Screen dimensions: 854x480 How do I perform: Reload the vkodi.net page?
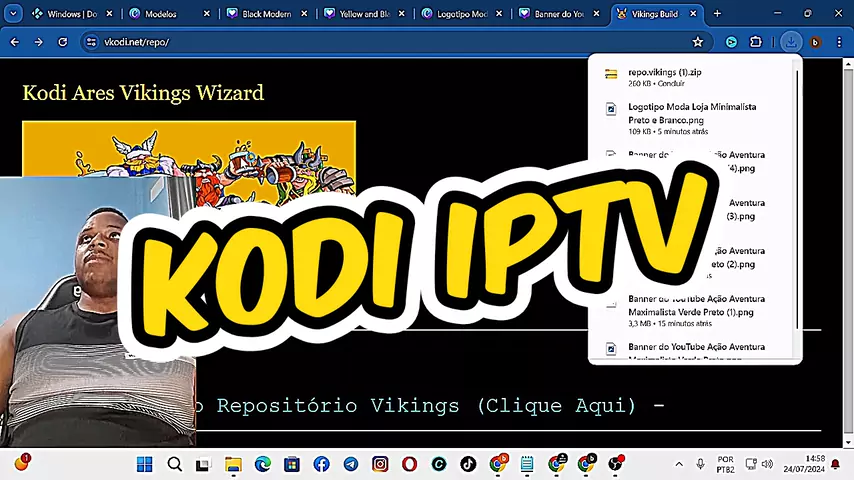click(62, 42)
